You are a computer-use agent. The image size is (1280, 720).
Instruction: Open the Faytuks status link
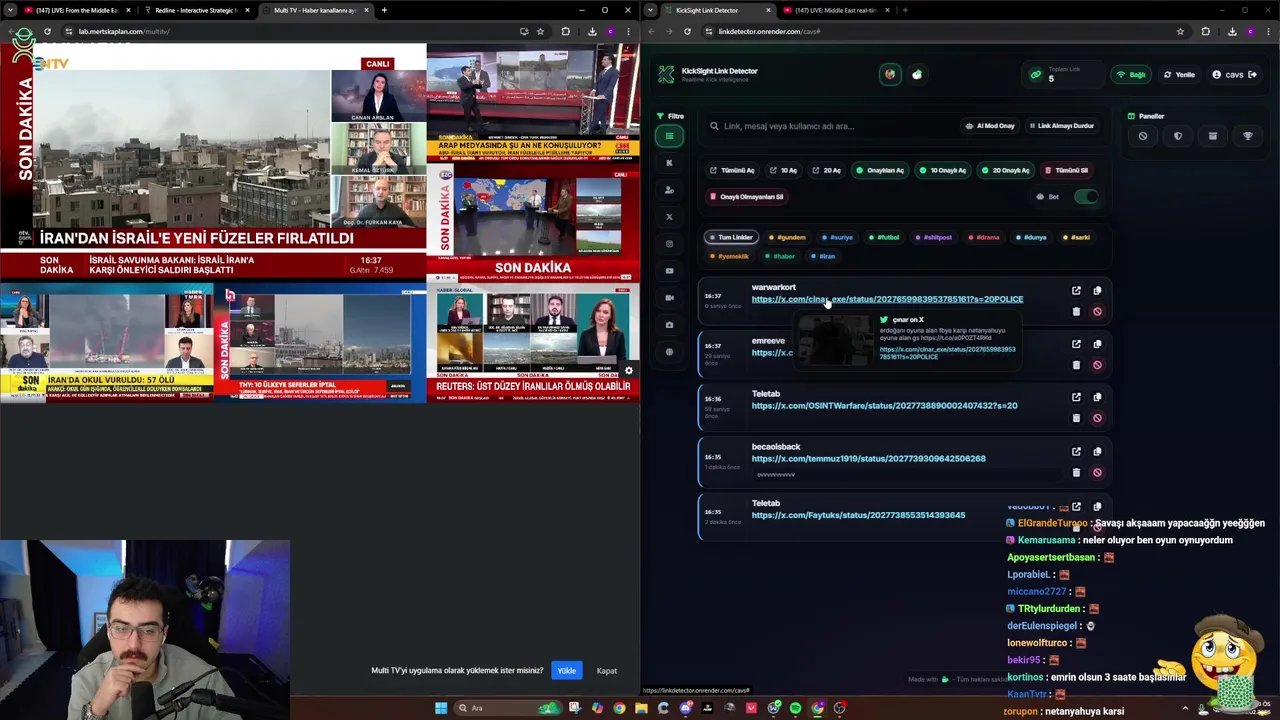pos(858,515)
